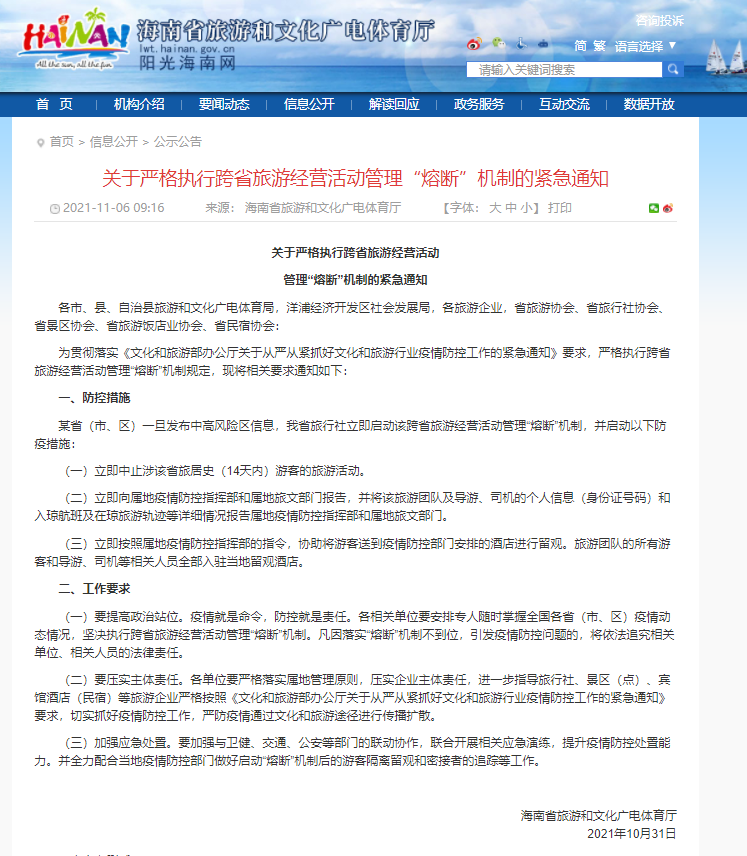Click the search magnifier button
747x856 pixels.
coord(673,69)
